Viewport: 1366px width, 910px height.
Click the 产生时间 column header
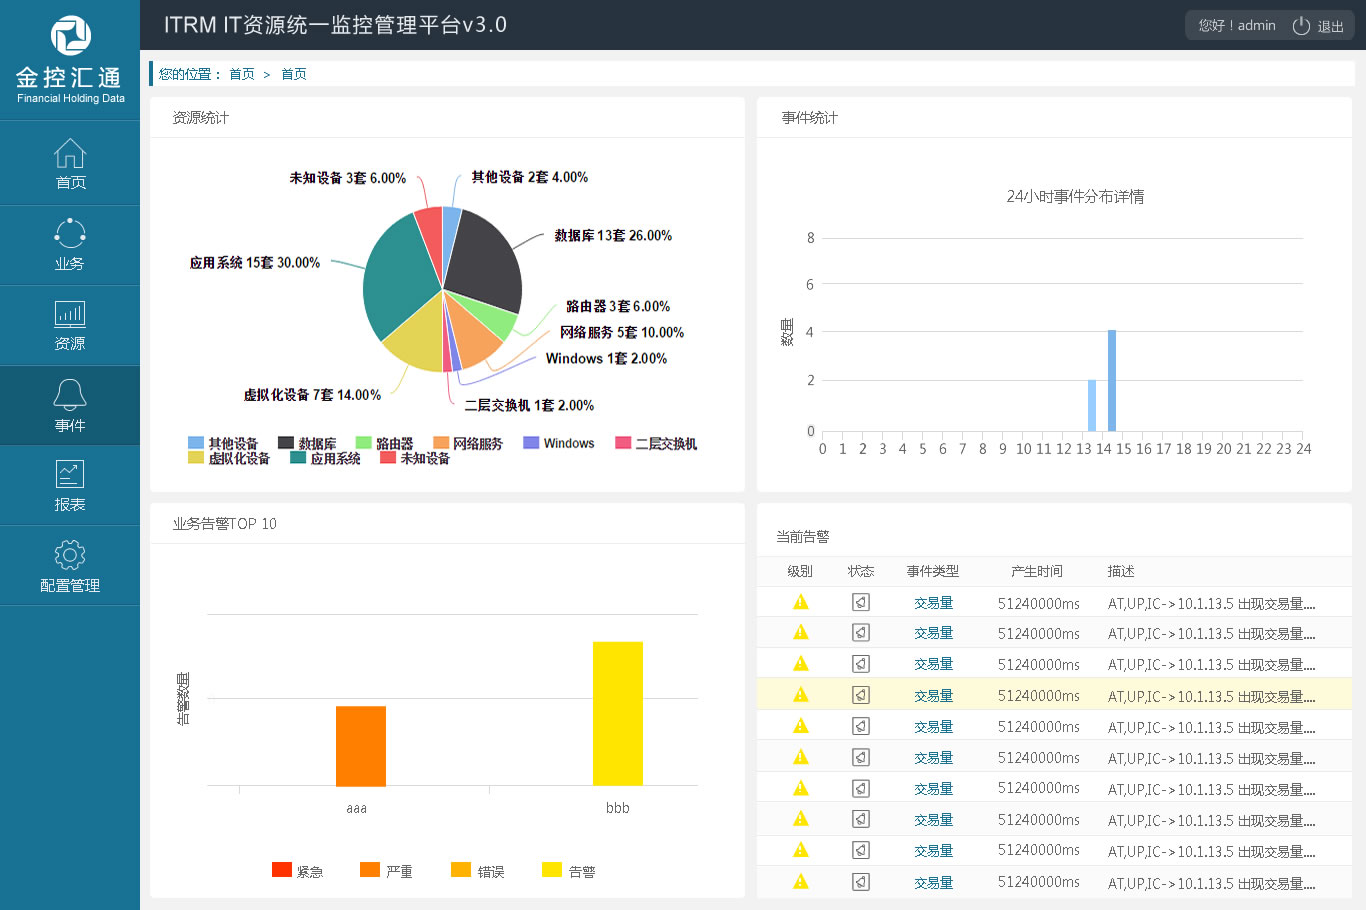click(x=1037, y=571)
